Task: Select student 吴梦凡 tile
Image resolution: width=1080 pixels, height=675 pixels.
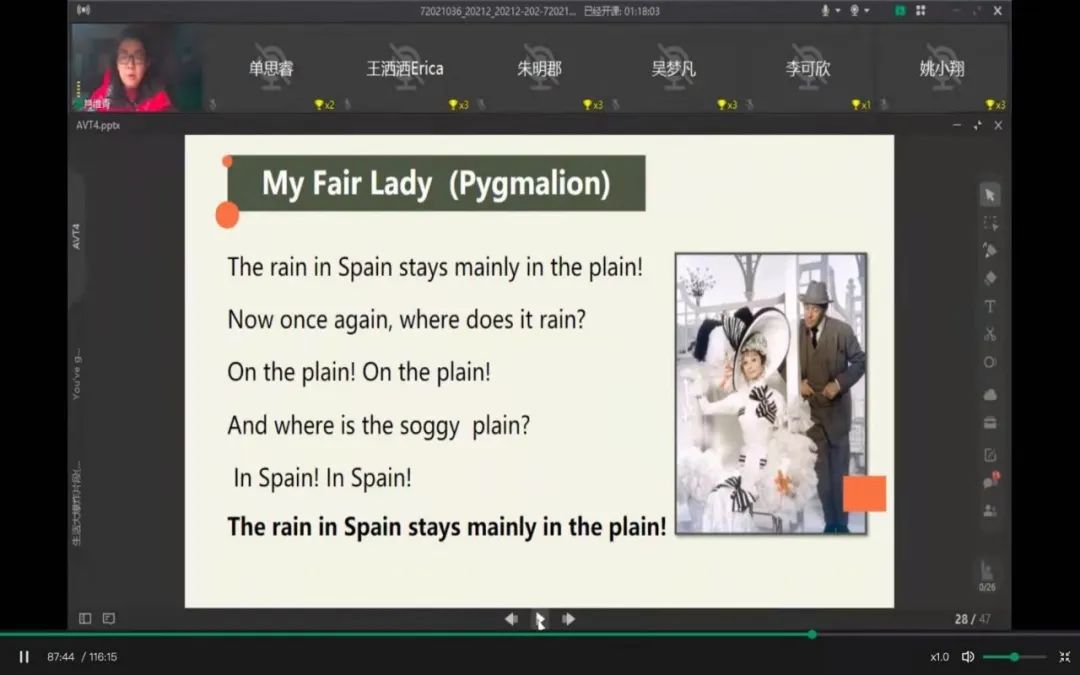Action: coord(674,68)
